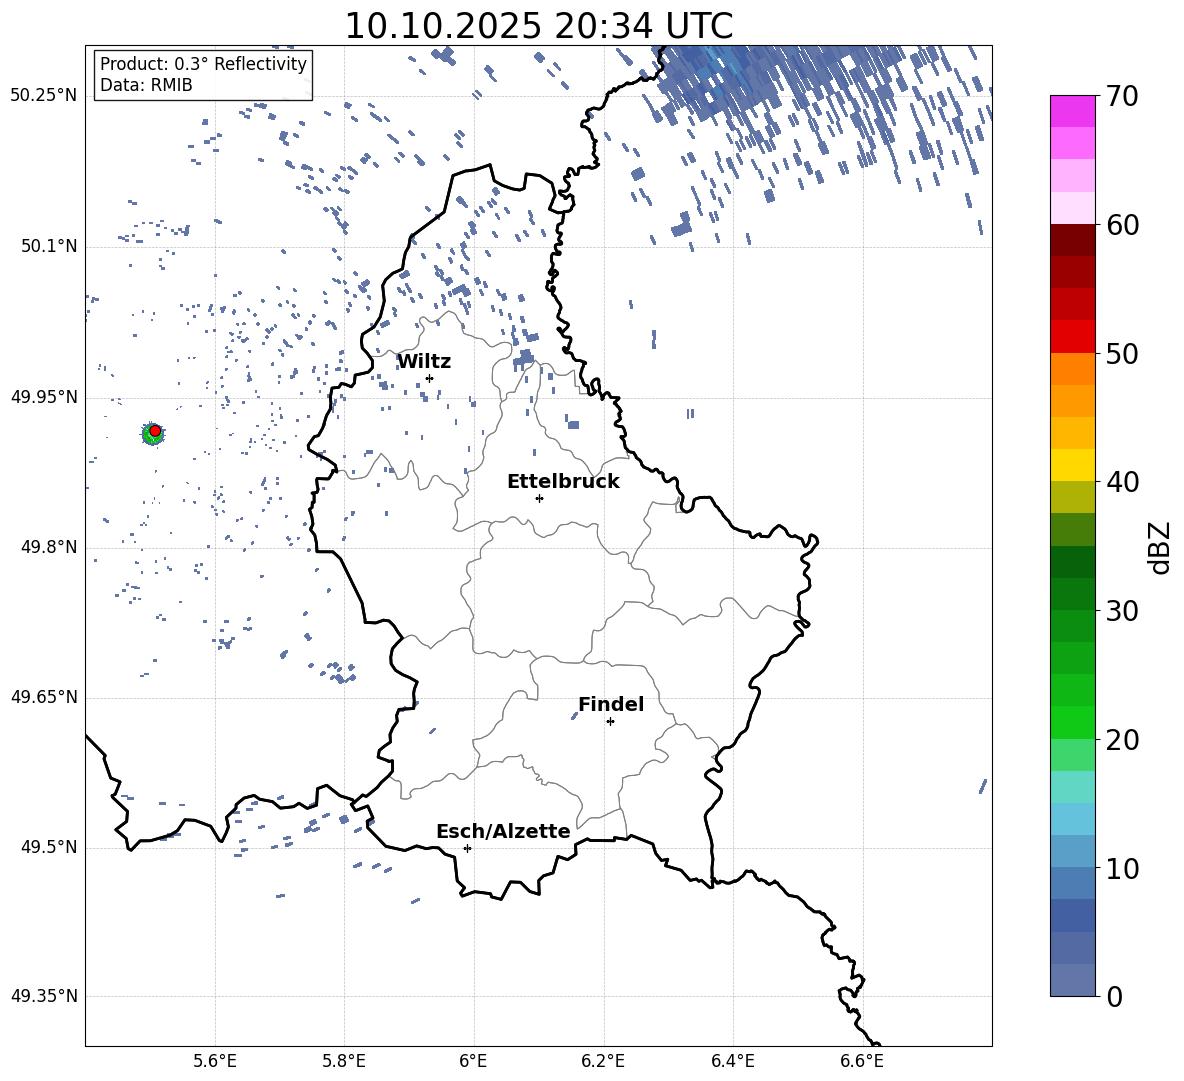Click the 60 tick on the colorbar
The image size is (1184, 1081).
(x=1121, y=225)
